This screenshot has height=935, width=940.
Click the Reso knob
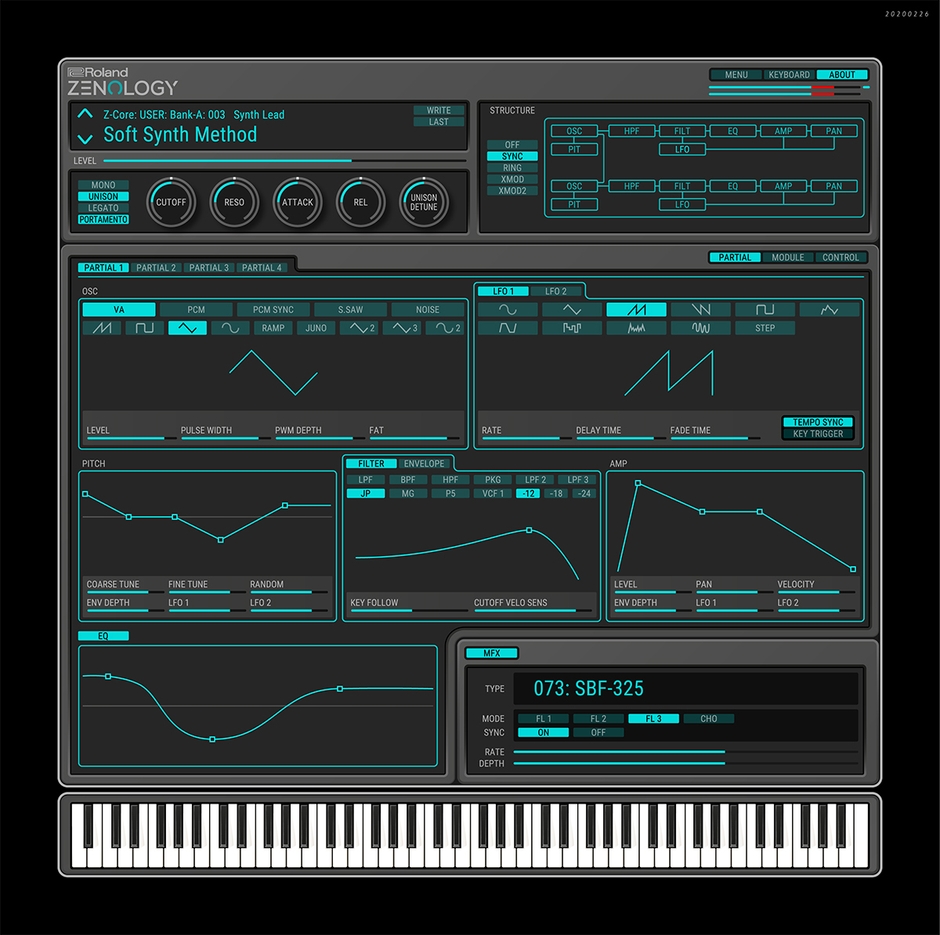[x=234, y=202]
